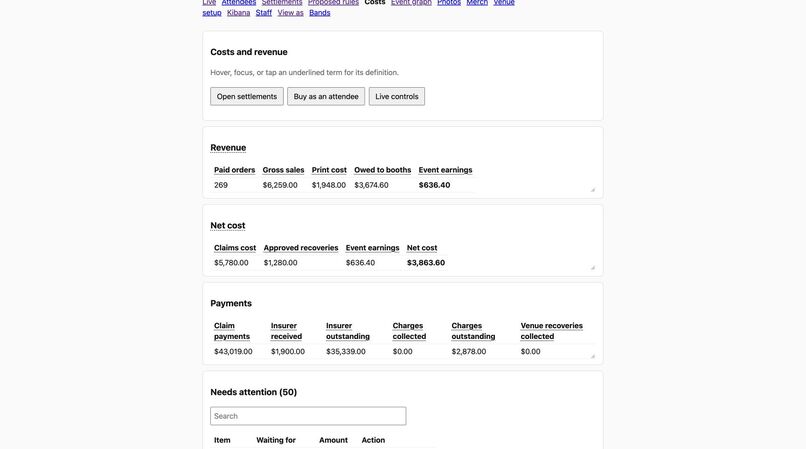
Task: Click the $43,019.00 claim payments value
Action: click(233, 352)
